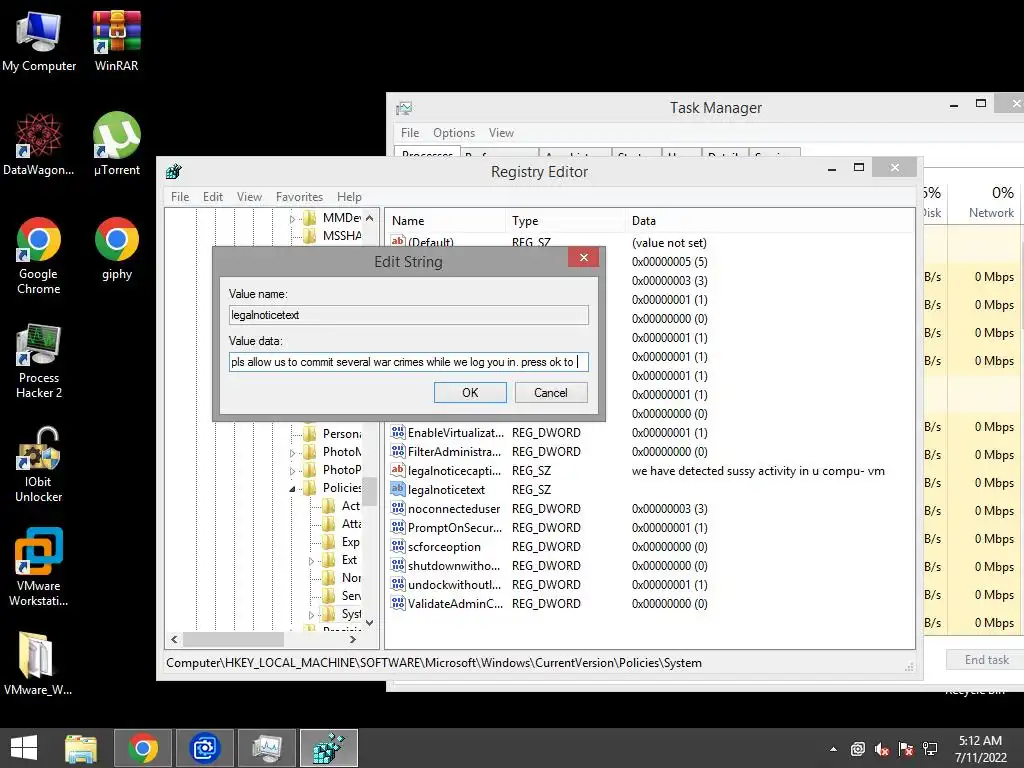Image resolution: width=1024 pixels, height=768 pixels.
Task: Select the ValidateAdminCodeSignatures DWORD icon
Action: pyautogui.click(x=398, y=603)
